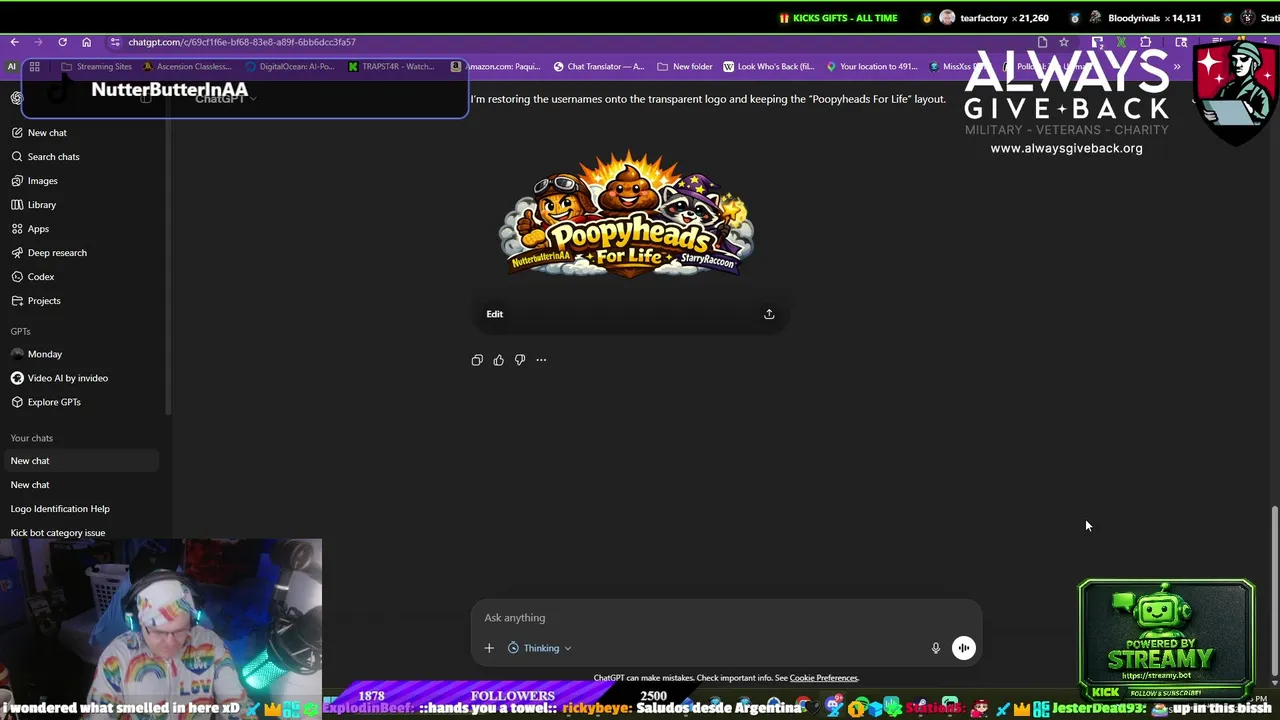Open the browser home button
The image size is (1280, 720).
tap(86, 42)
